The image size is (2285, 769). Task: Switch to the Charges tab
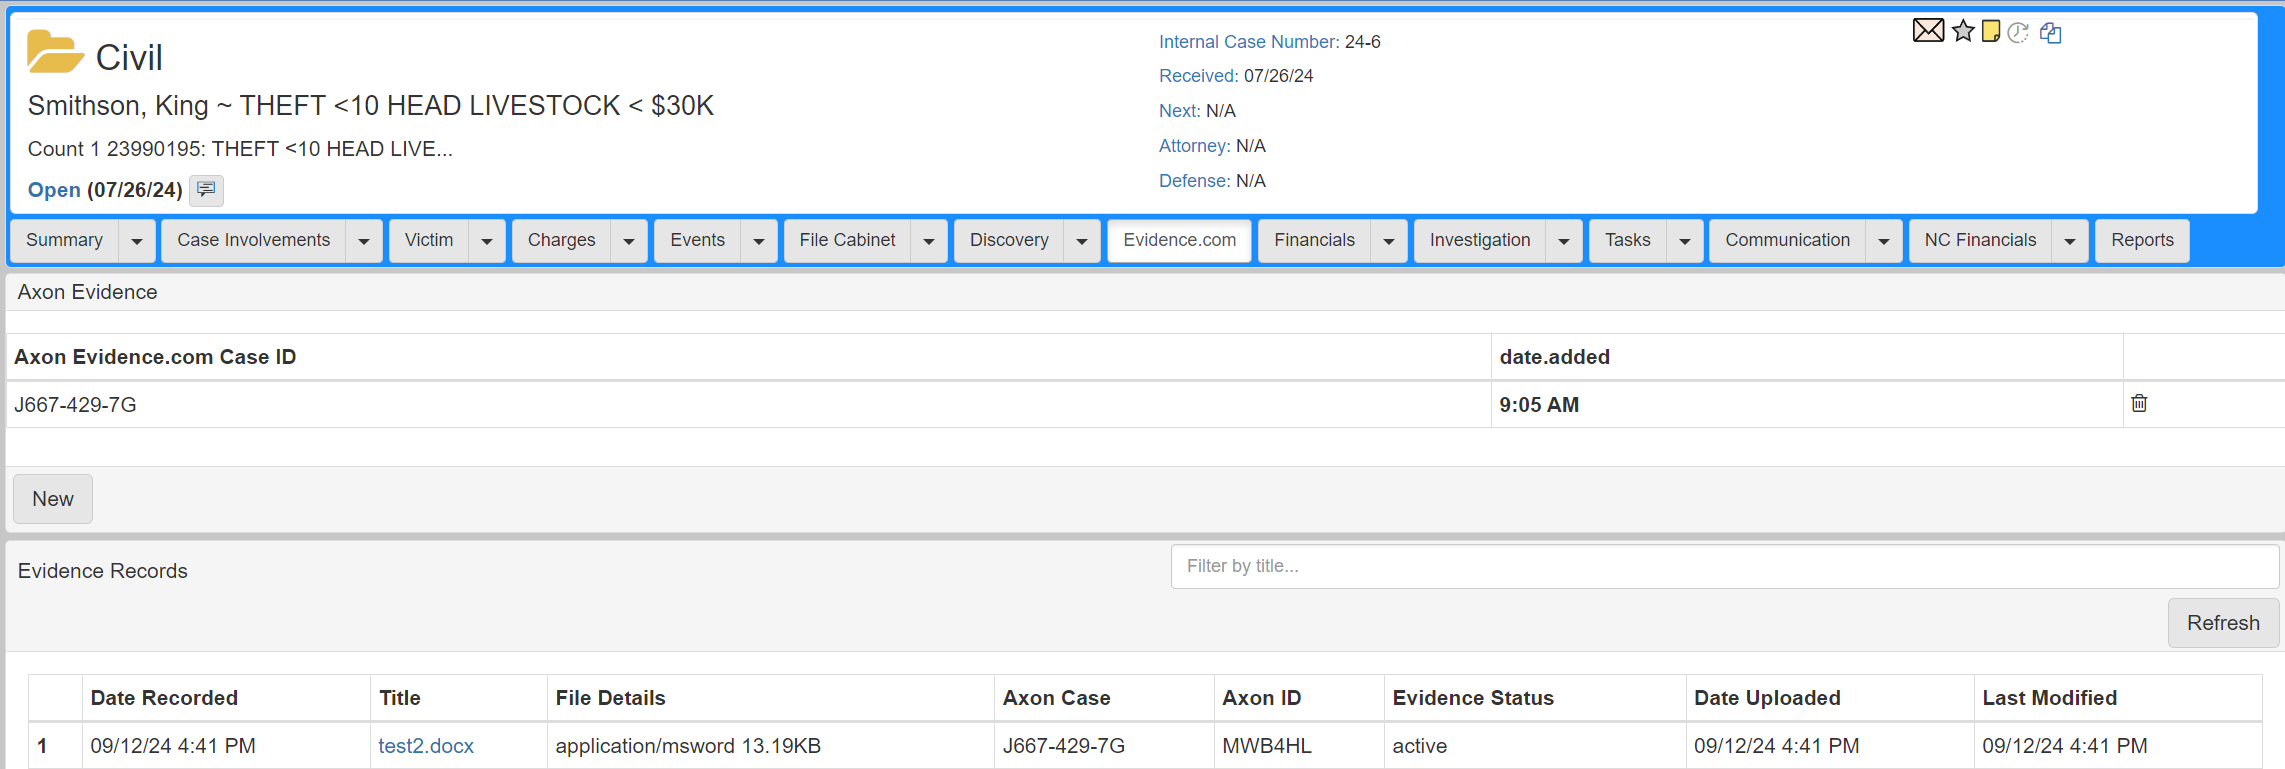tap(562, 241)
